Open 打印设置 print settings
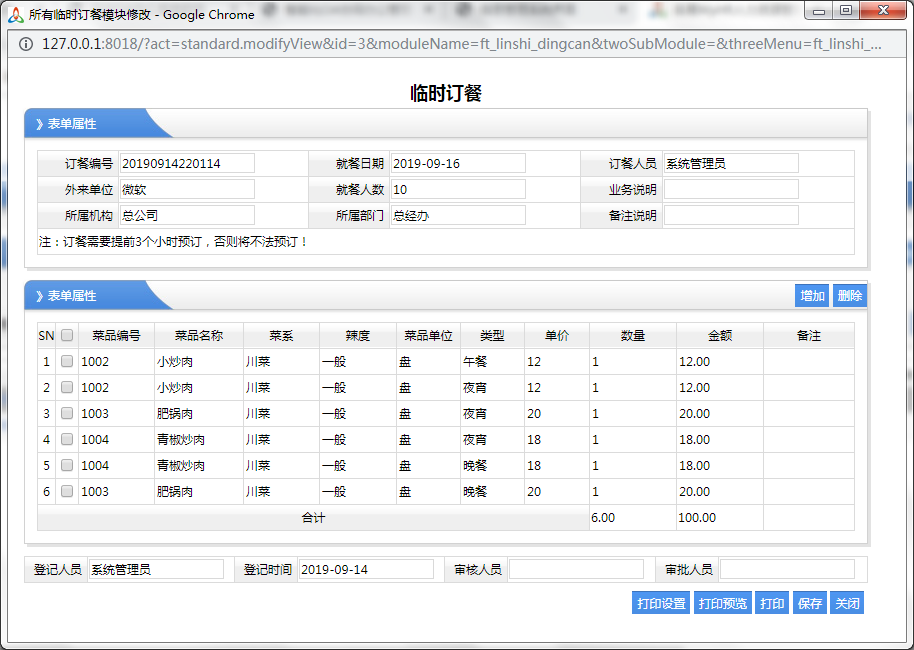 pyautogui.click(x=662, y=603)
